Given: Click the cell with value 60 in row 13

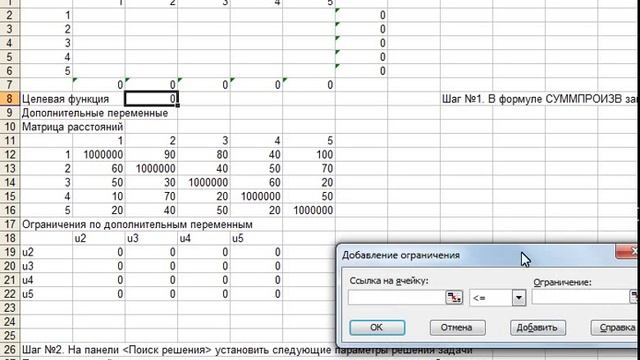Looking at the screenshot, I should (99, 169).
